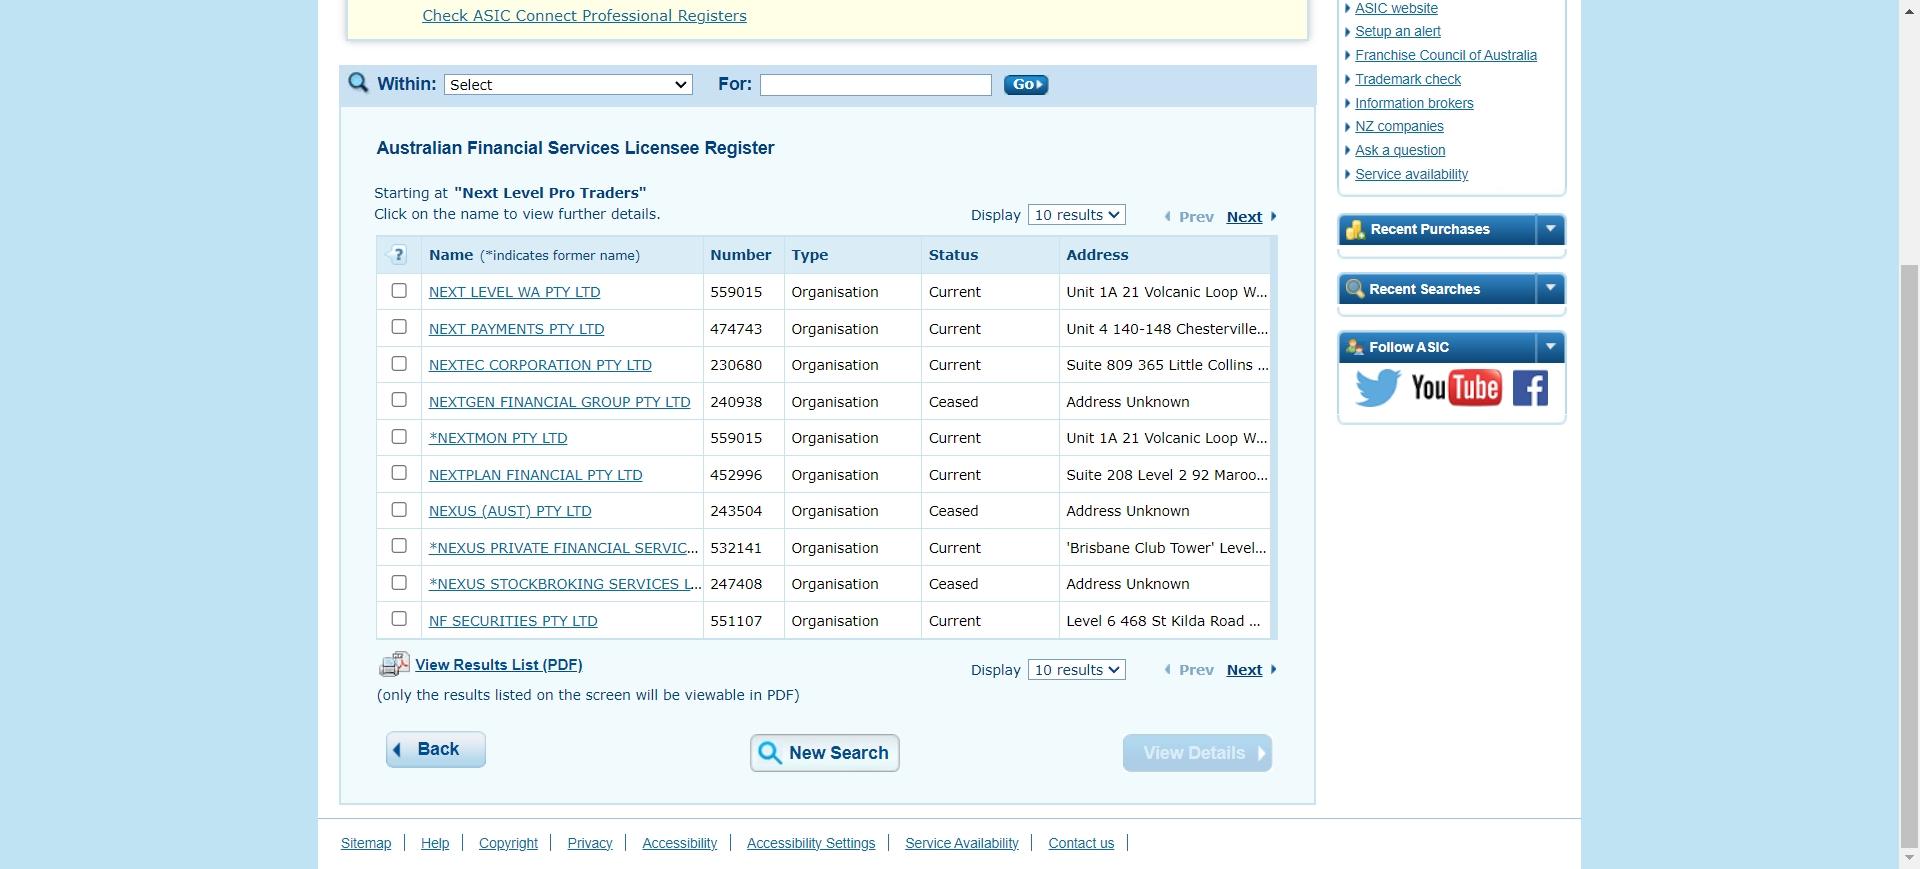The height and width of the screenshot is (869, 1920).
Task: Click the scrollbar up arrow
Action: pyautogui.click(x=1909, y=9)
